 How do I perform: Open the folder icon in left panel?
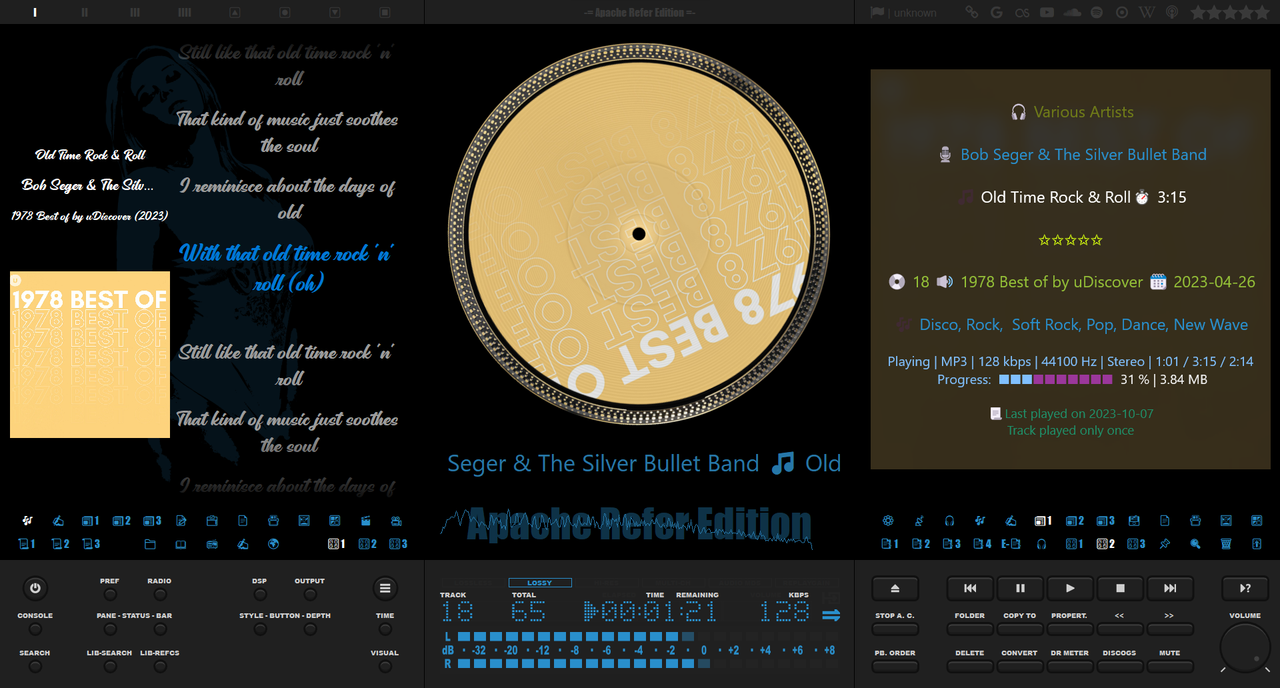[150, 544]
